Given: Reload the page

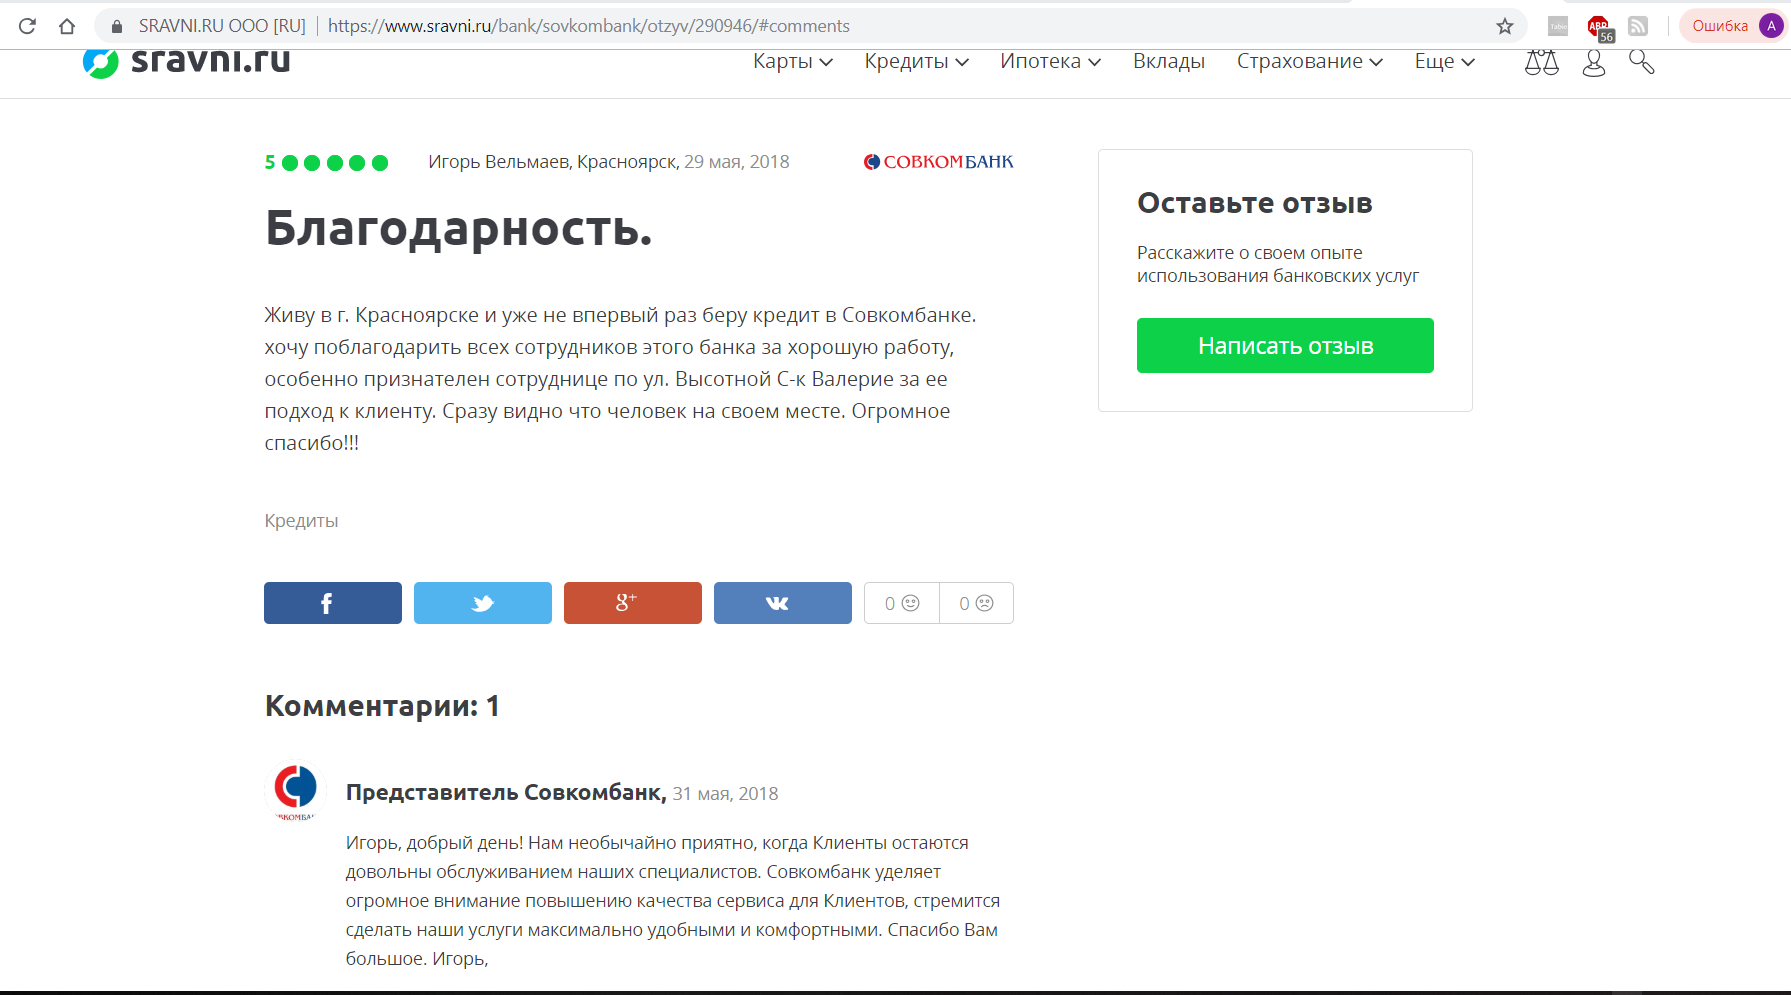Looking at the screenshot, I should pos(27,26).
